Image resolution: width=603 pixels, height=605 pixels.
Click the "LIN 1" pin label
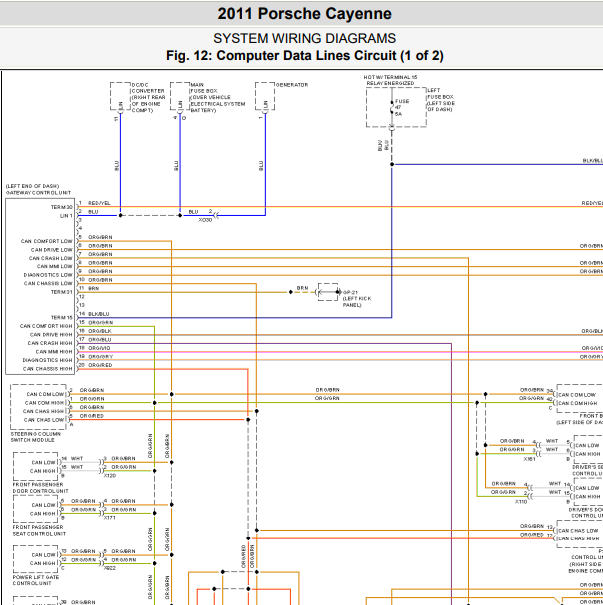(x=66, y=216)
